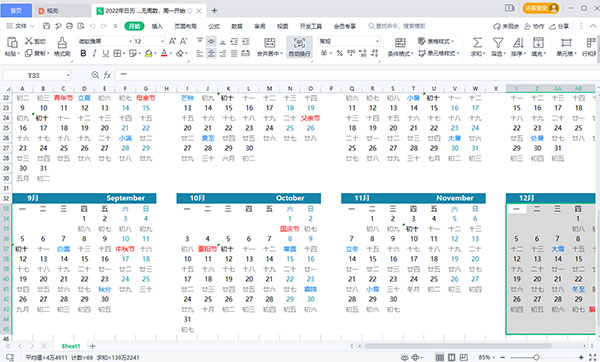Click the red font color icon

click(x=164, y=53)
